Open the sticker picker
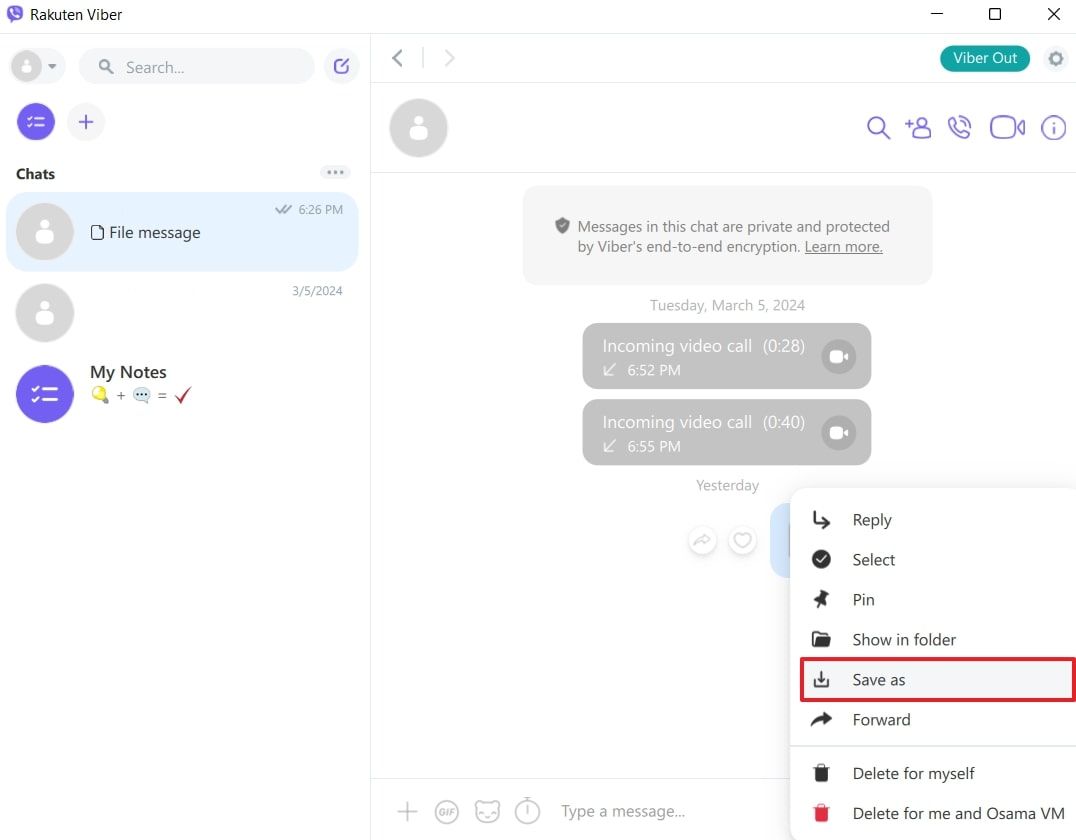This screenshot has width=1076, height=840. tap(487, 812)
